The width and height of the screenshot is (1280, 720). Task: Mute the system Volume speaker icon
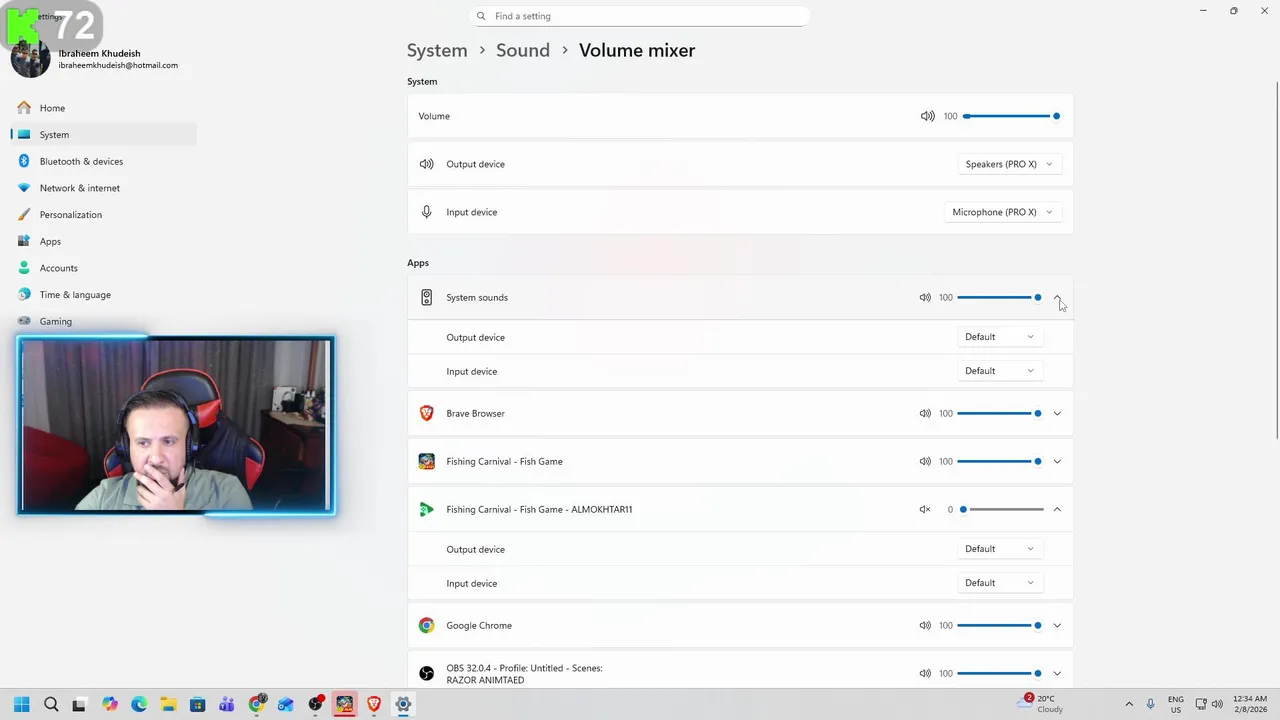[927, 116]
